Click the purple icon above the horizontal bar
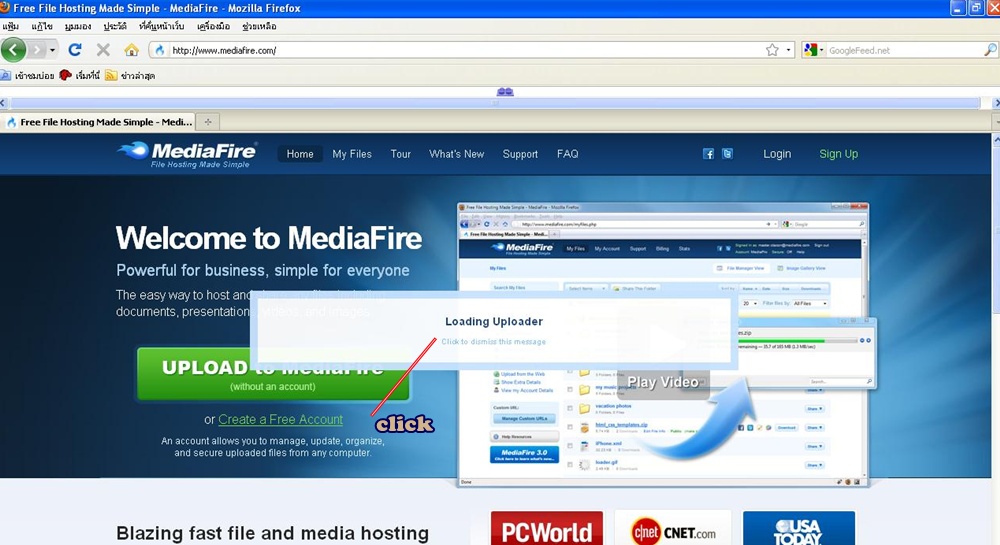Viewport: 1000px width, 545px height. [x=505, y=92]
